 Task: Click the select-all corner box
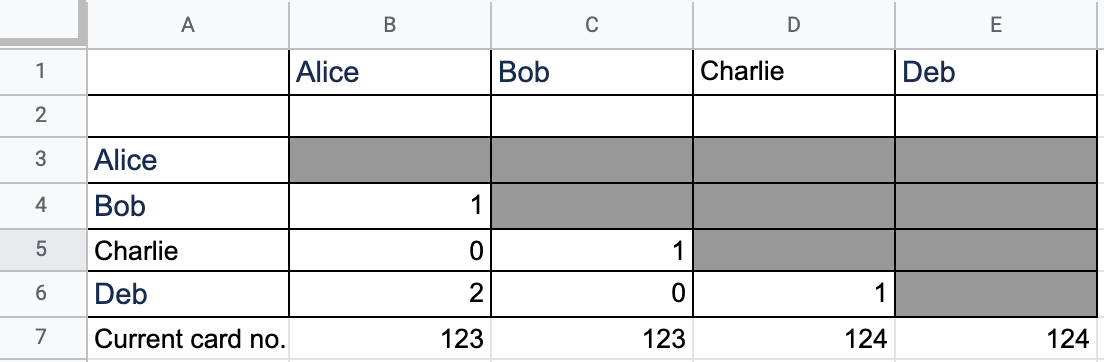point(42,24)
